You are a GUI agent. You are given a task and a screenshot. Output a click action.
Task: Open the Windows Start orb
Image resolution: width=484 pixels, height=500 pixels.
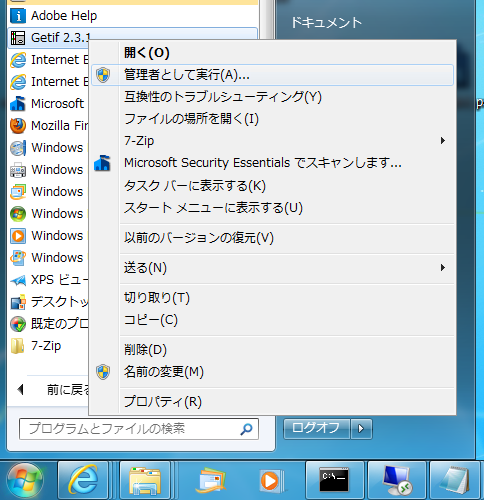[x=25, y=481]
